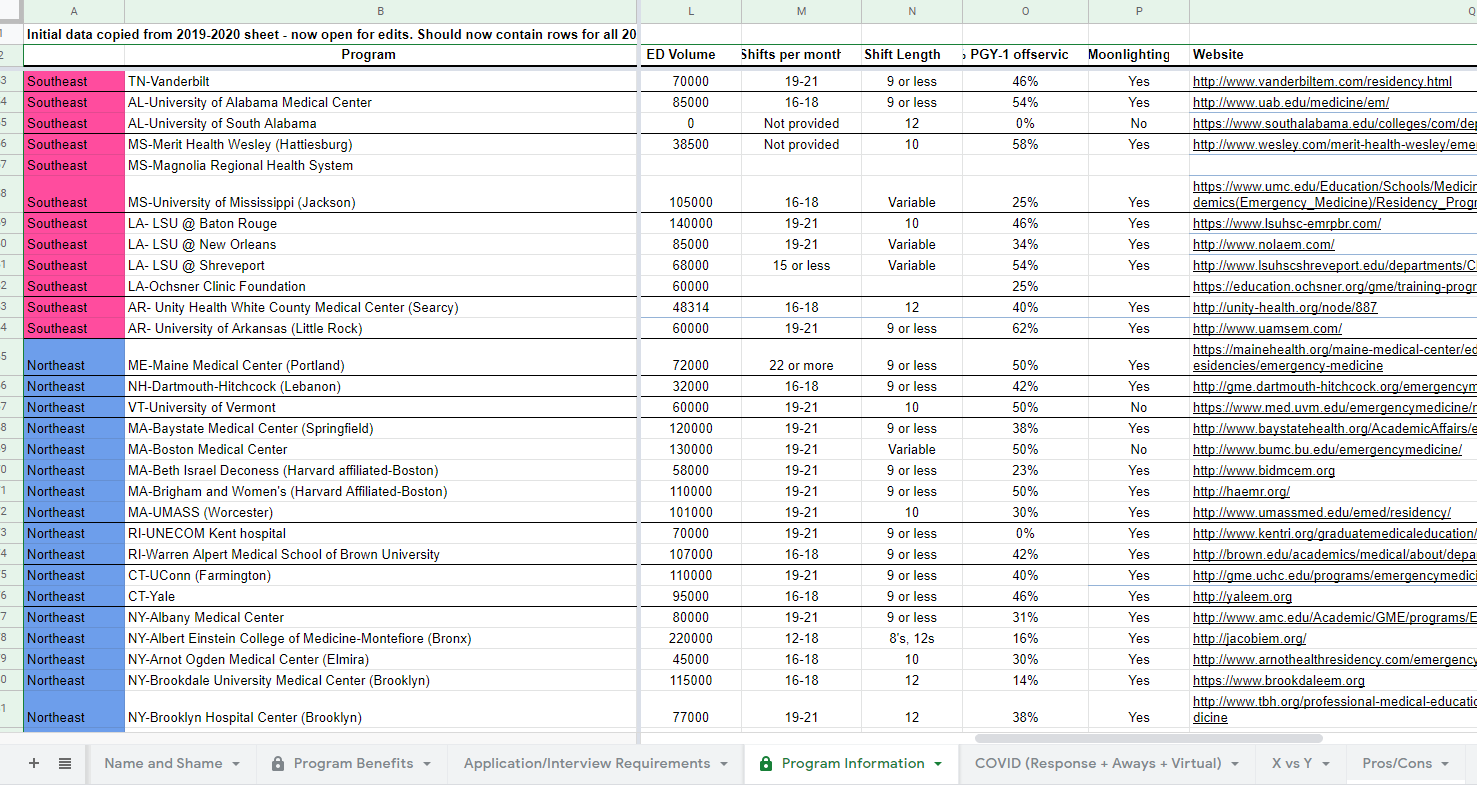Open Name and Shame tab dropdown arrow
This screenshot has width=1477, height=785.
click(236, 764)
